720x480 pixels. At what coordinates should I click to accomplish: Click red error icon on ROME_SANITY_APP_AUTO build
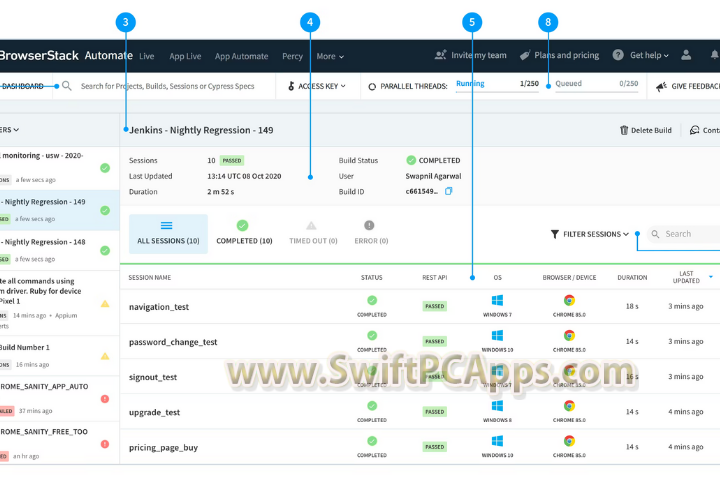105,399
